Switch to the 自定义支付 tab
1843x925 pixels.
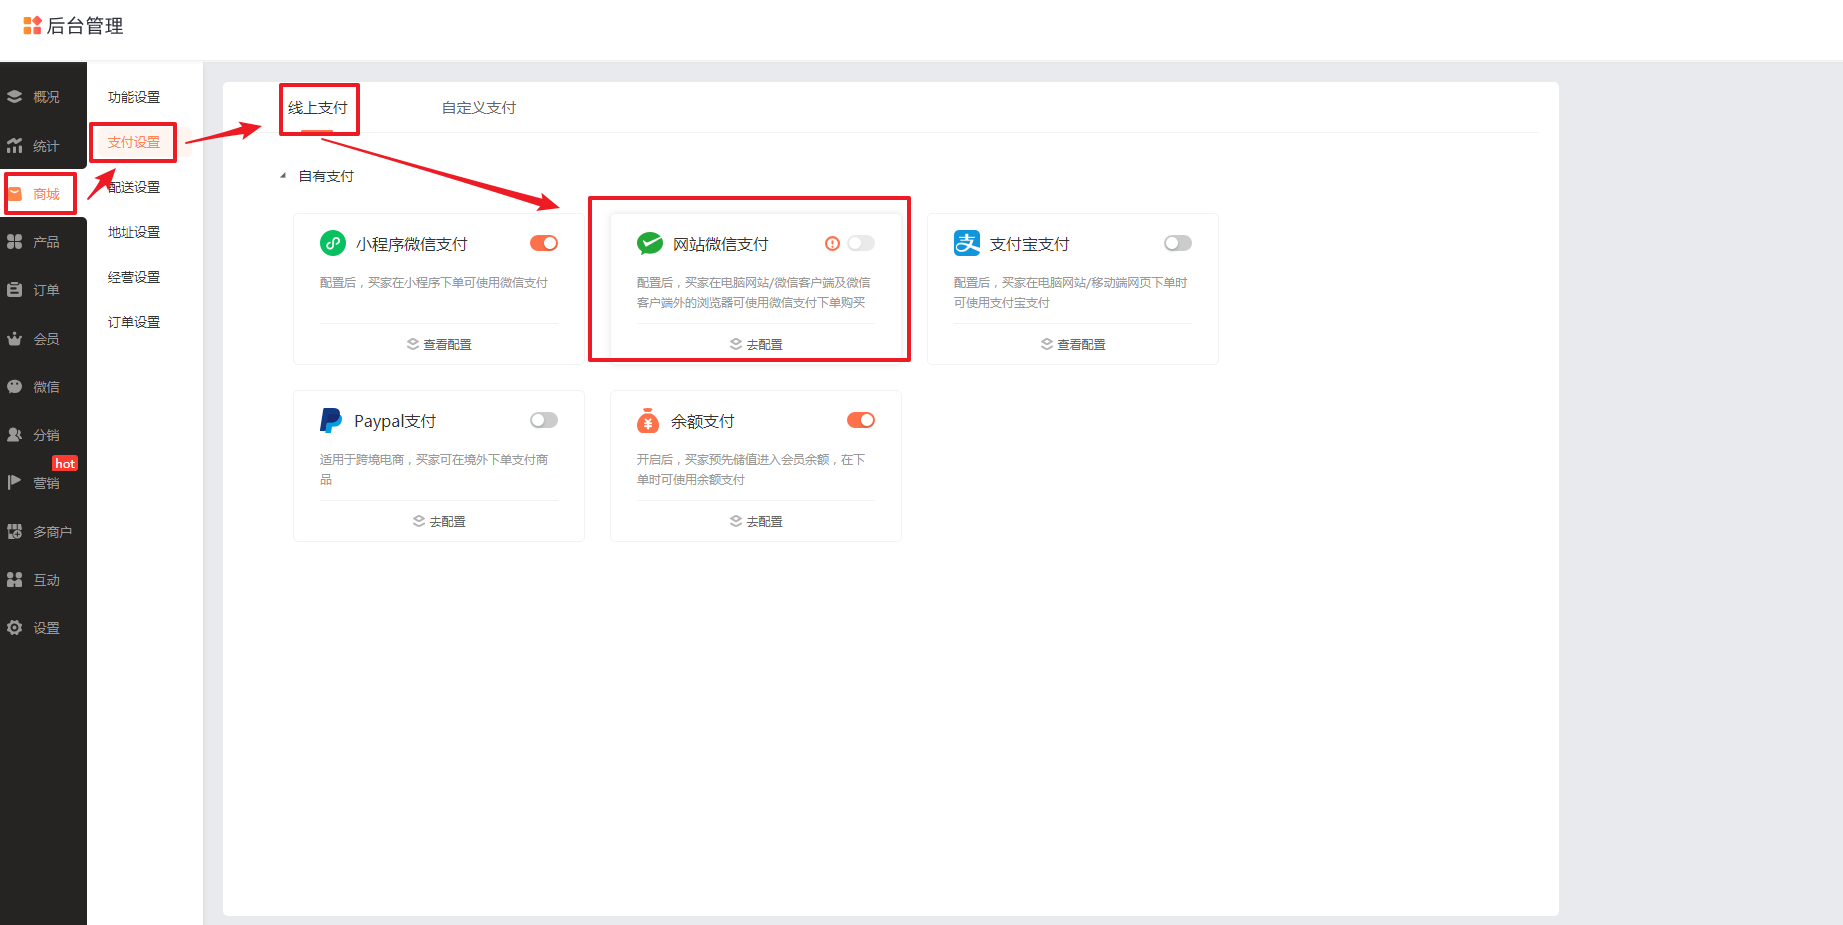[479, 108]
